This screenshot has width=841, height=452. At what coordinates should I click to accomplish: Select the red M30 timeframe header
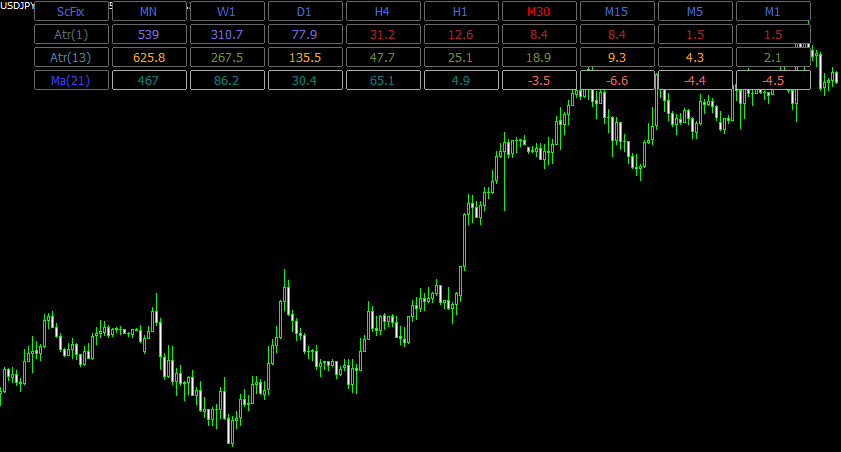(539, 11)
